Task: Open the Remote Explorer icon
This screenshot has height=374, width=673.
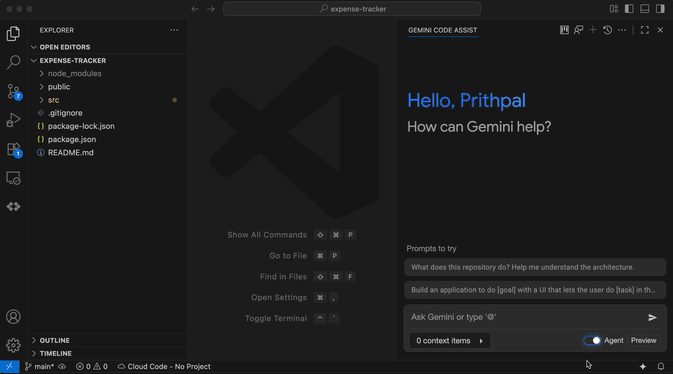Action: point(13,178)
